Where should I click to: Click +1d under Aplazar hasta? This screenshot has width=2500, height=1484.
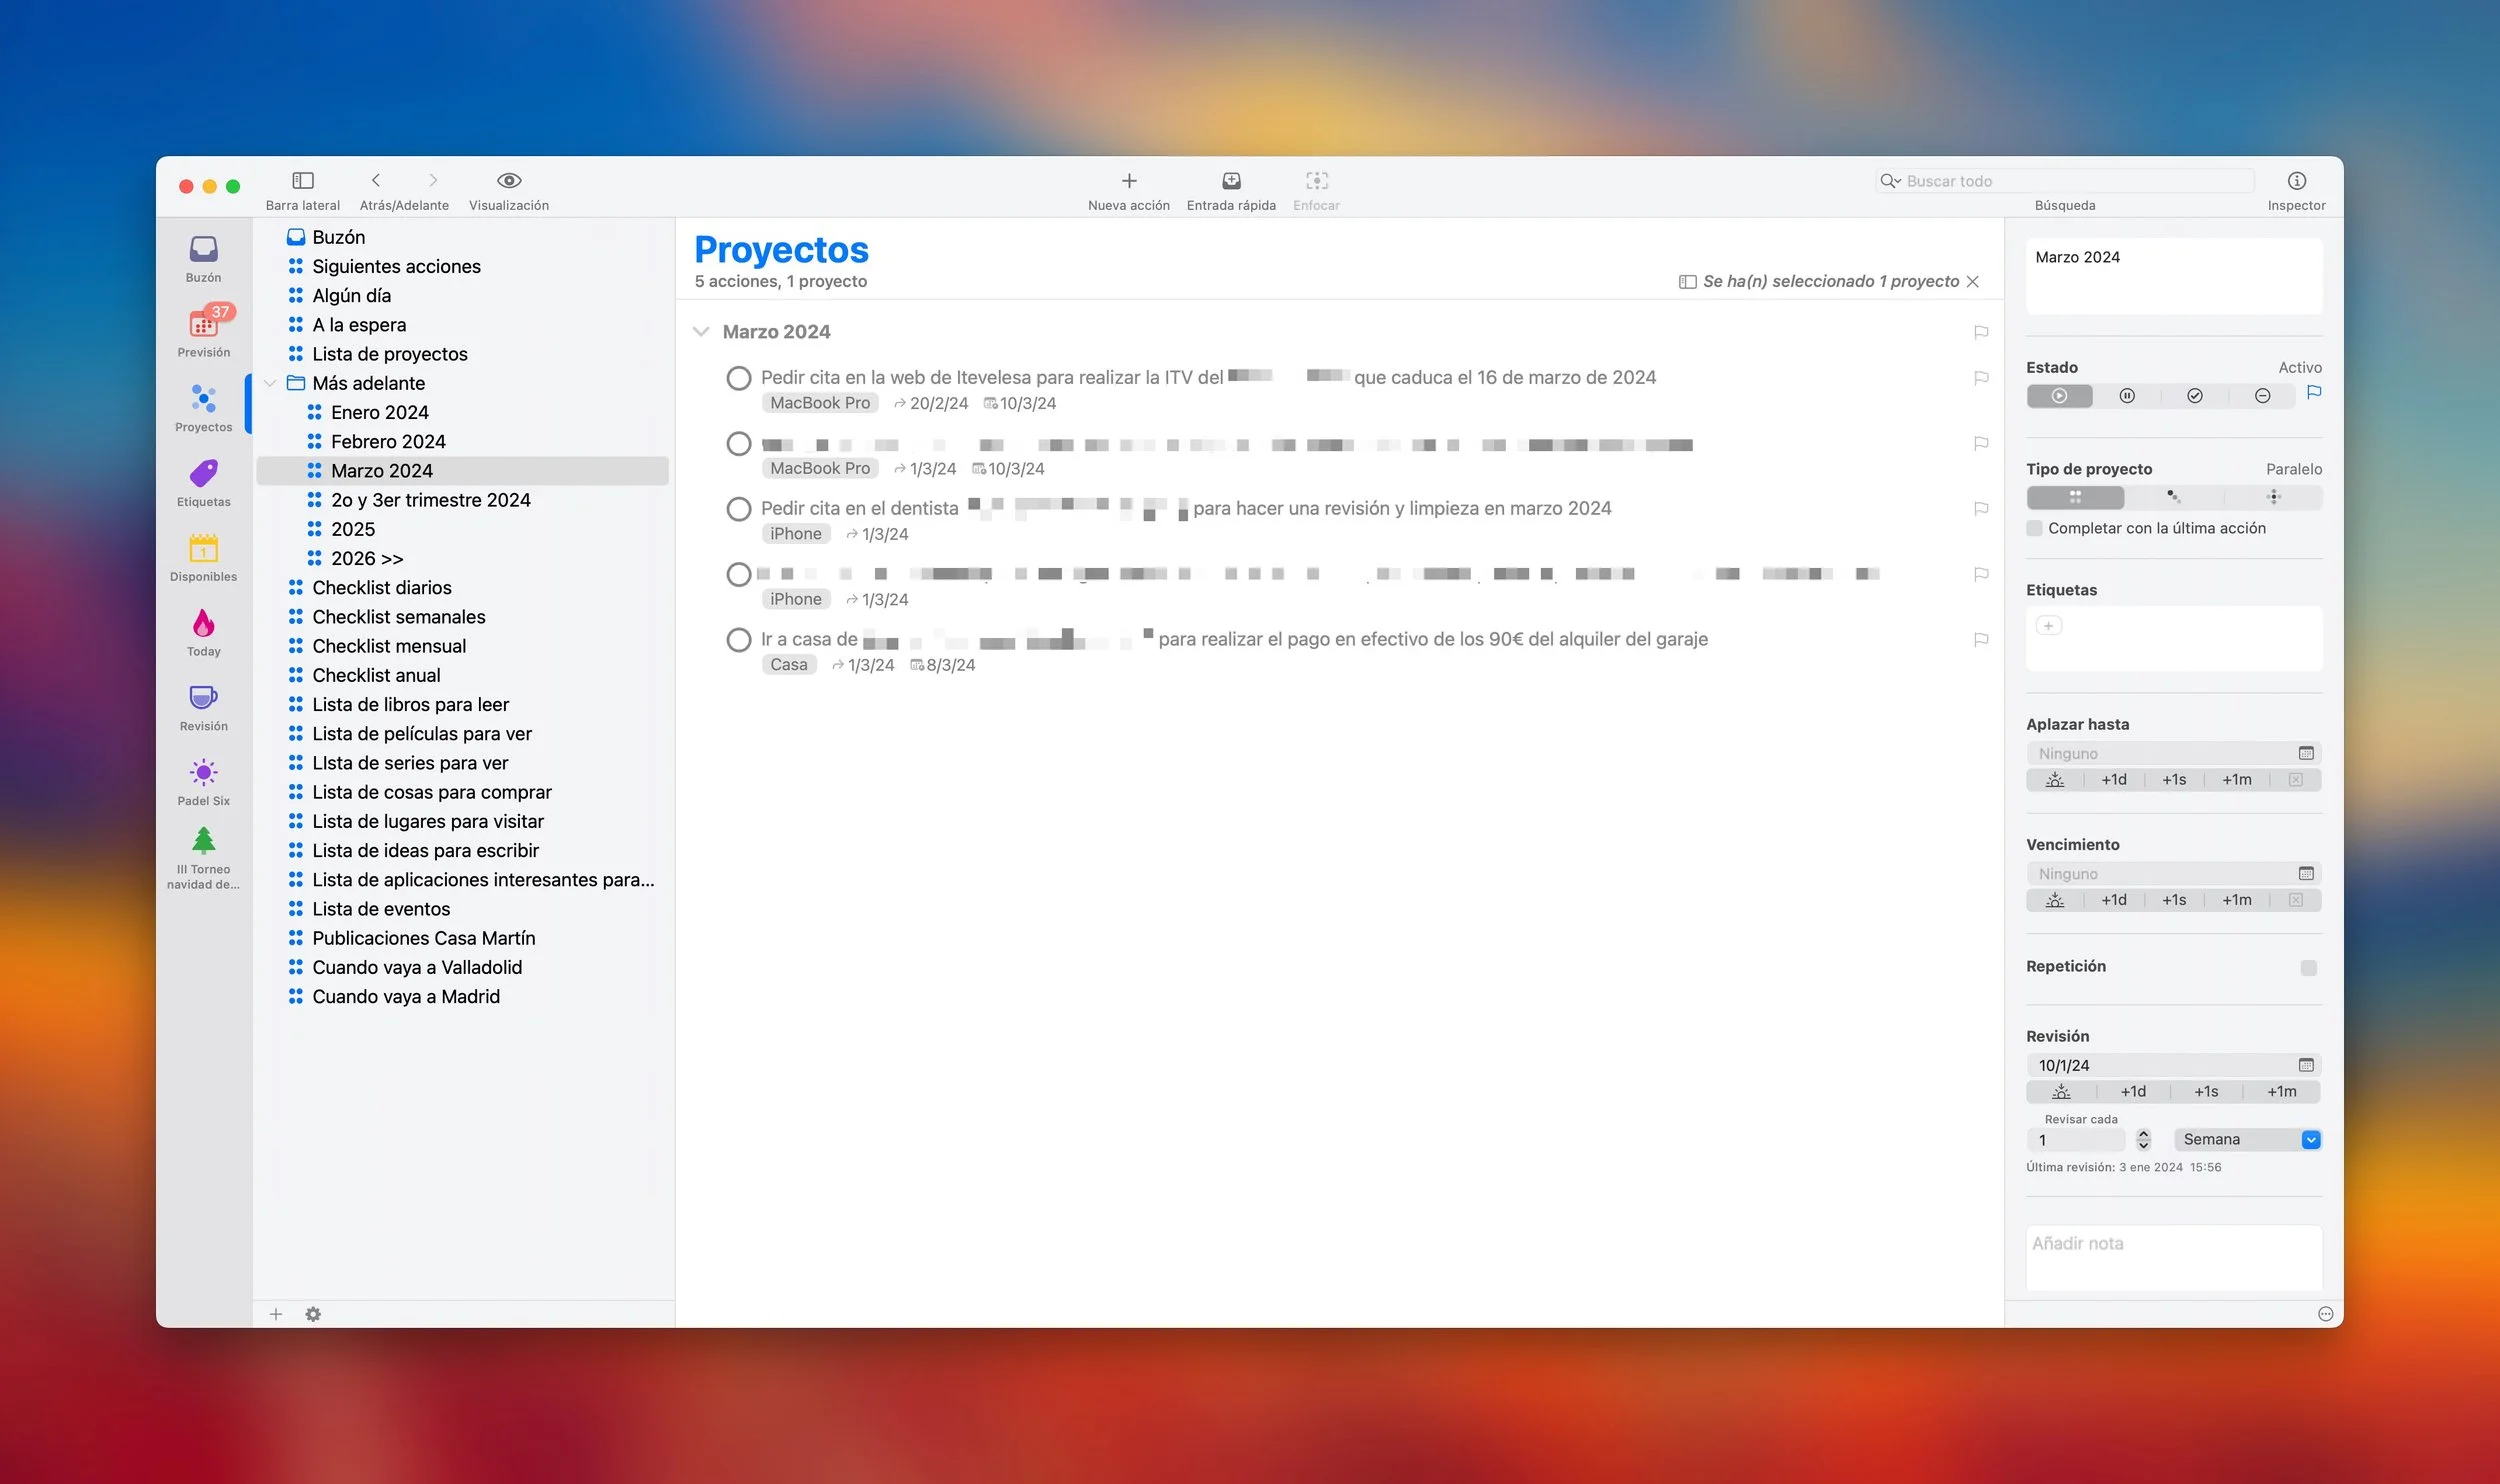coord(2113,780)
